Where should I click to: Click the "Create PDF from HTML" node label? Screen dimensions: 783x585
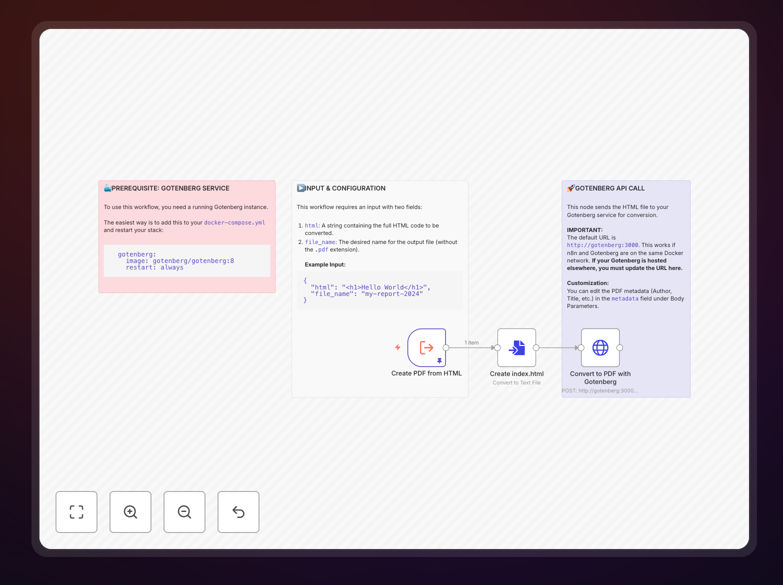pos(426,373)
